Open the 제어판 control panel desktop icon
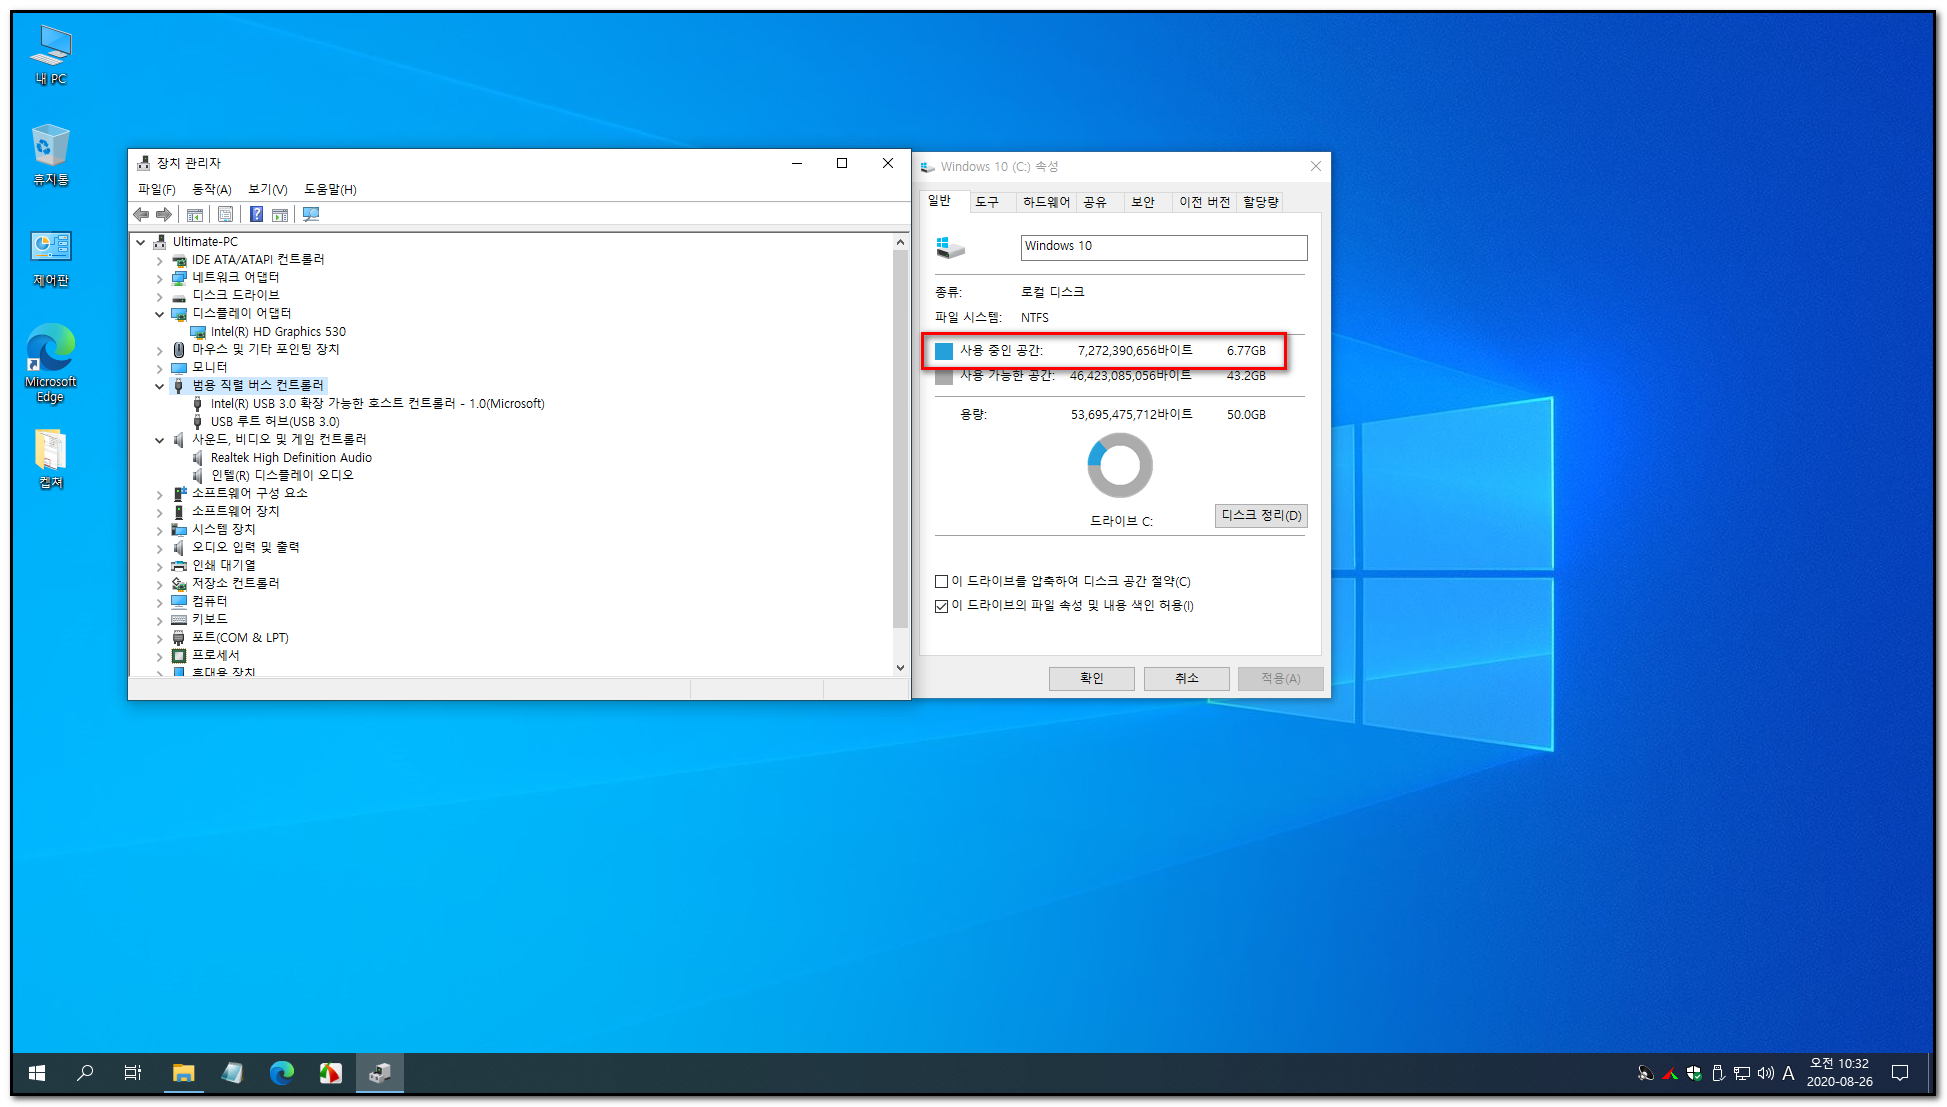Image resolution: width=1947 pixels, height=1107 pixels. [x=51, y=258]
